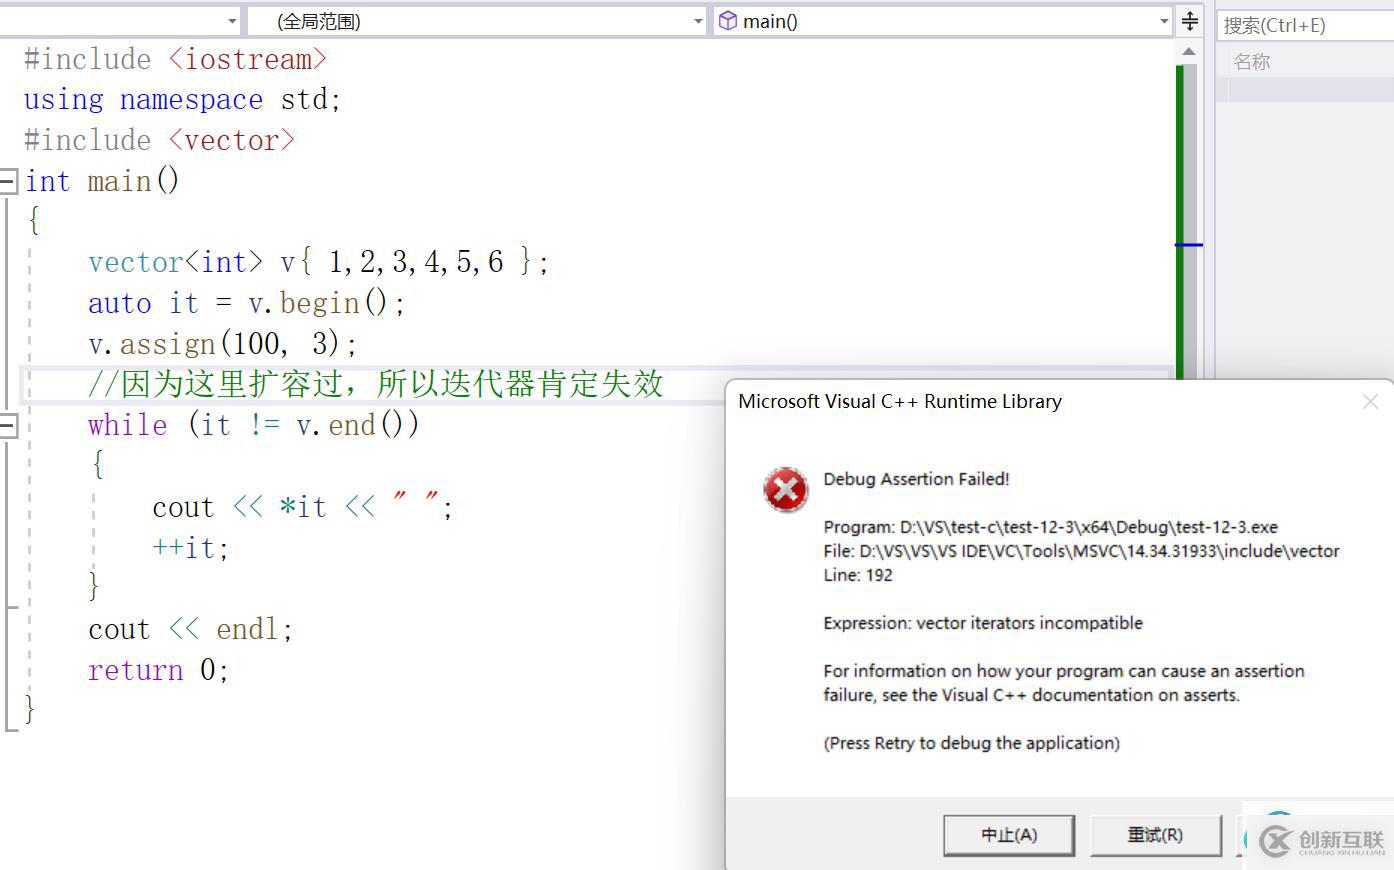
Task: Expand the main() member dropdown arrow
Action: [1164, 21]
